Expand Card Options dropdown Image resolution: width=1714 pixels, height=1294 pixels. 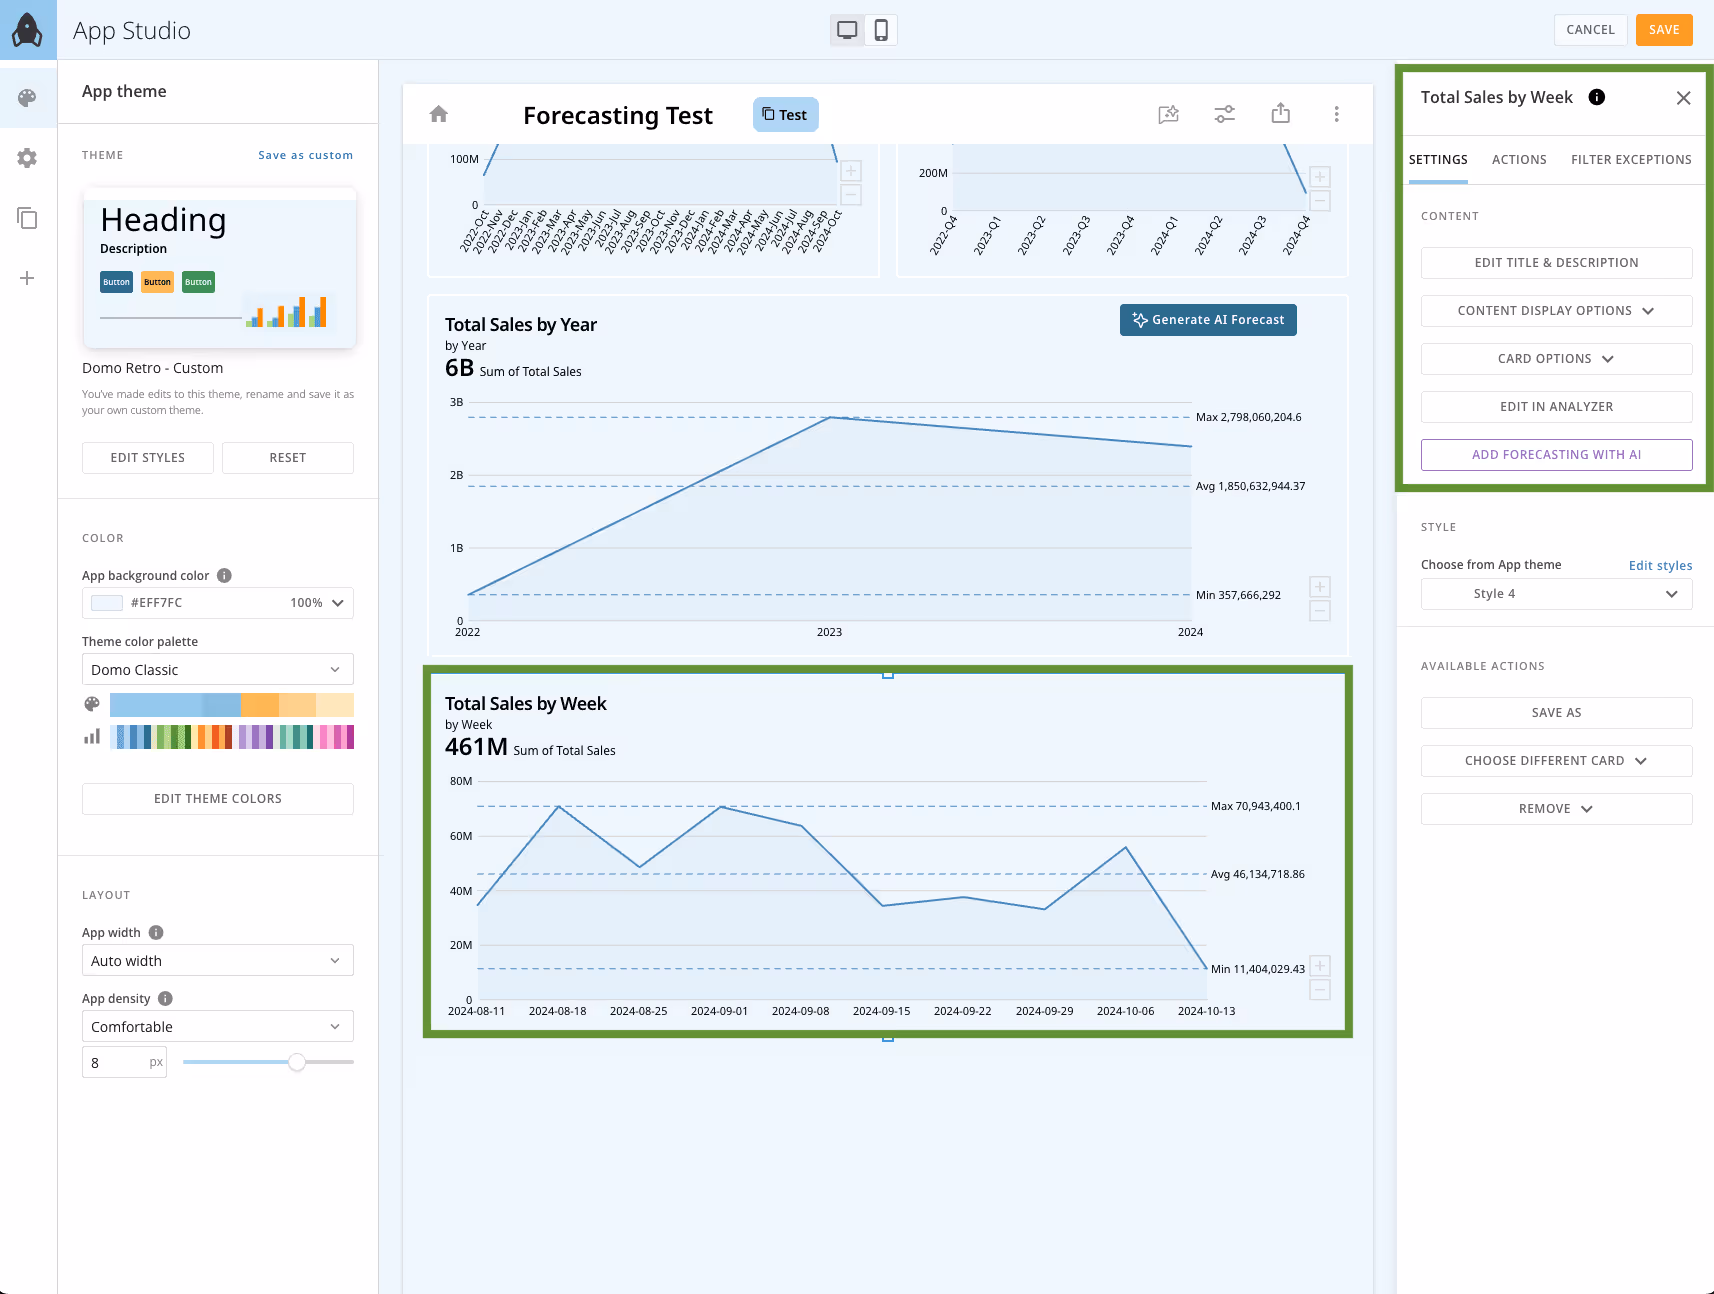[1556, 359]
